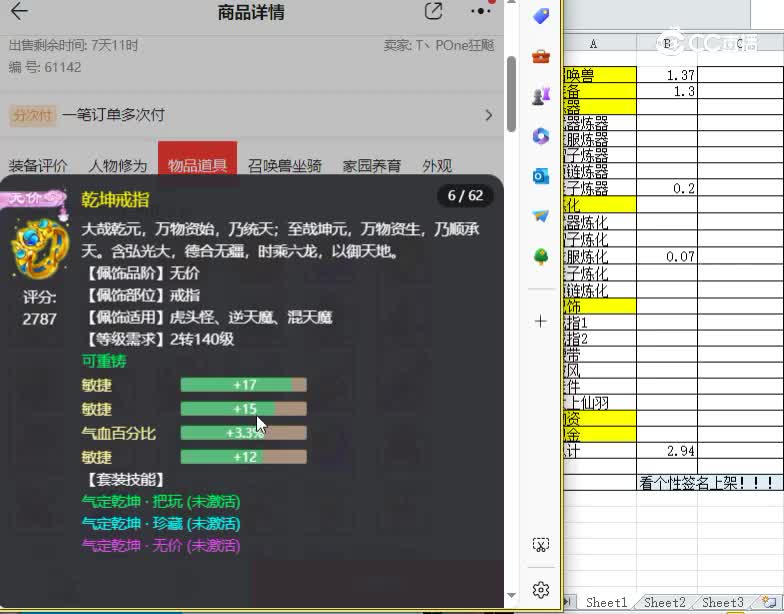The height and width of the screenshot is (614, 784).
Task: Click the 【等级需求】2转140级 line
Action: 160,340
